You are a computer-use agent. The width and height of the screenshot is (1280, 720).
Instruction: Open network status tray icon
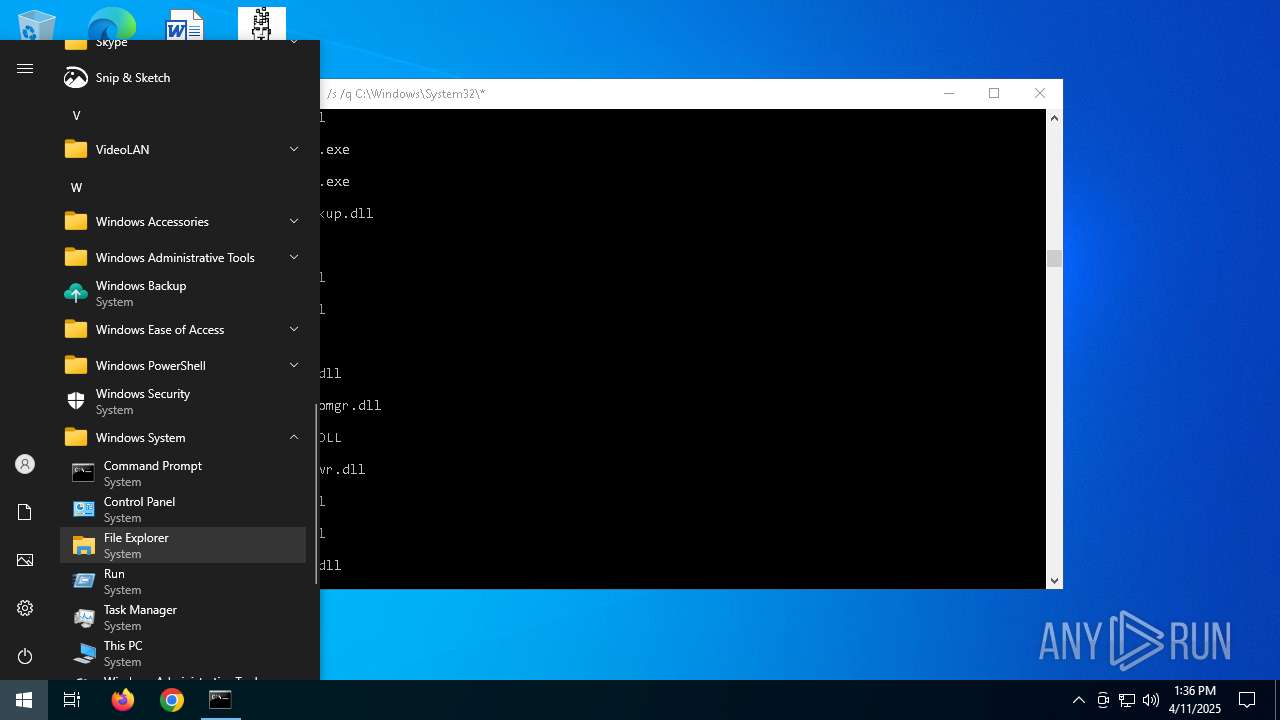click(1127, 700)
